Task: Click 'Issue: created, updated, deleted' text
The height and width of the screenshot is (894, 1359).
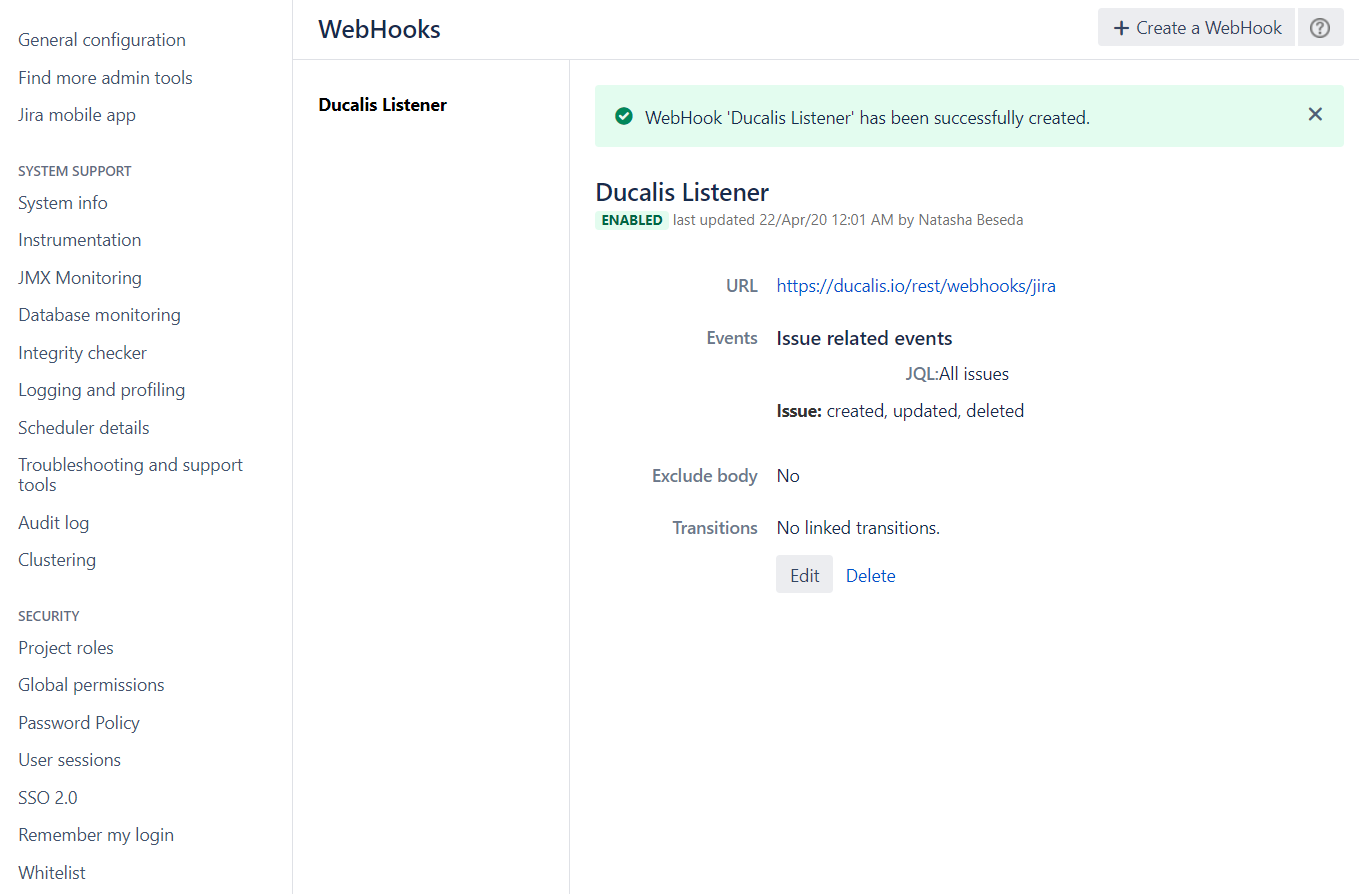Action: tap(900, 411)
